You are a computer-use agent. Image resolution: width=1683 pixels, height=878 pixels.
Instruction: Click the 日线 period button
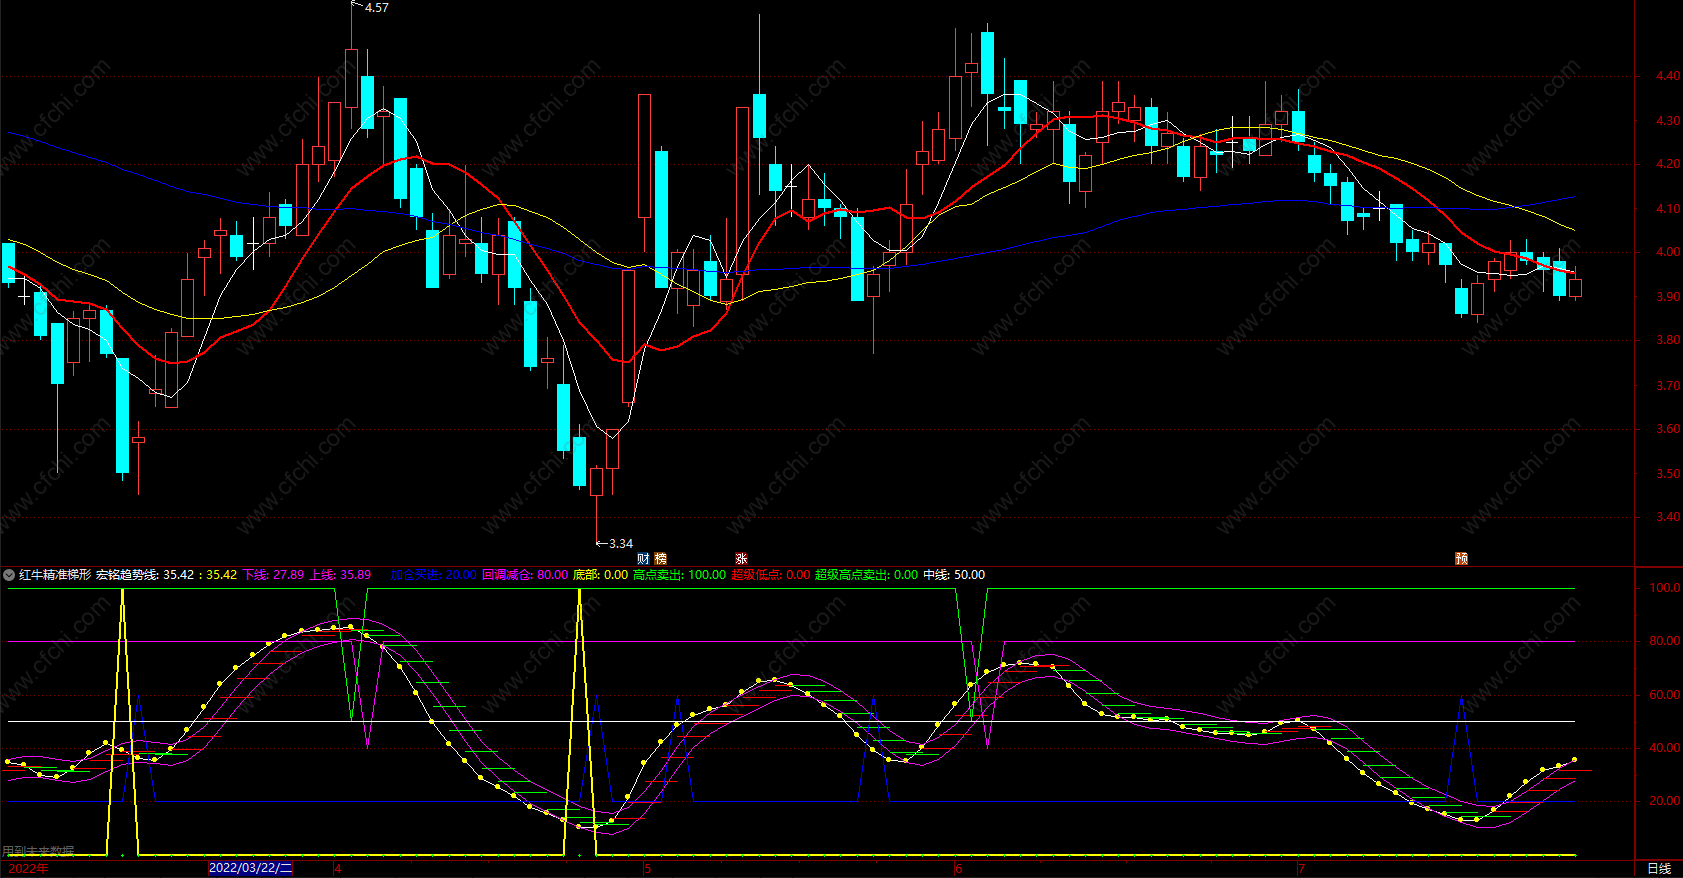[1659, 869]
